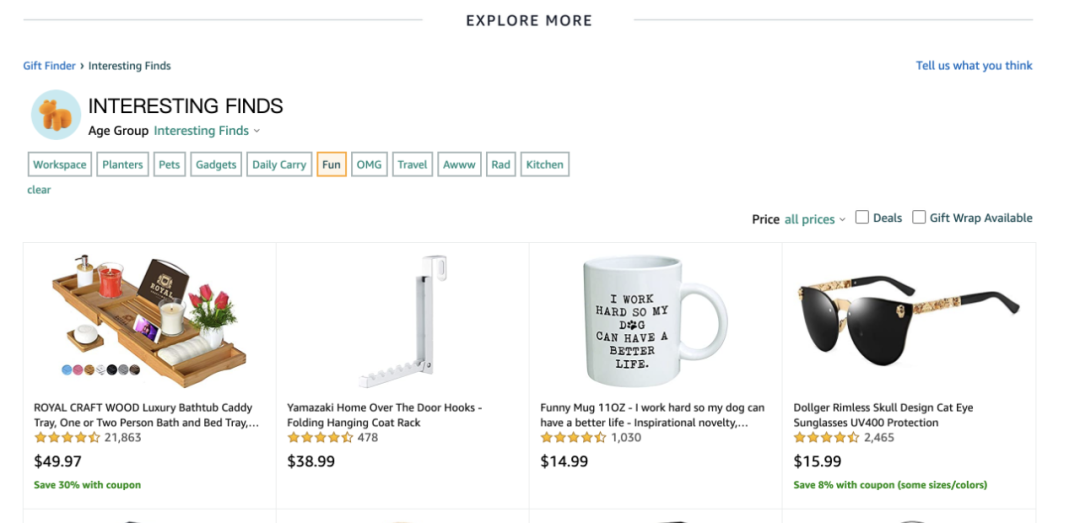Open the over-the-door hooks product image
The image size is (1080, 523).
pyautogui.click(x=402, y=320)
